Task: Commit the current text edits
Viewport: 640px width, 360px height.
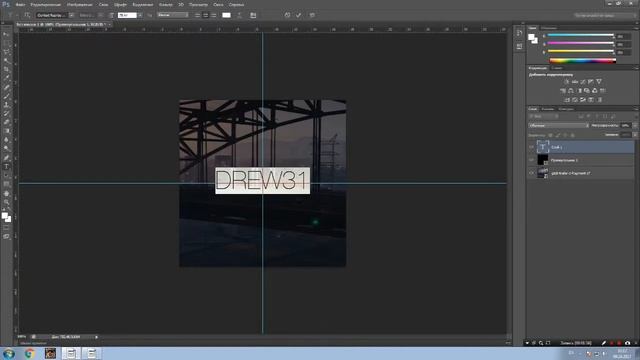Action: (299, 15)
